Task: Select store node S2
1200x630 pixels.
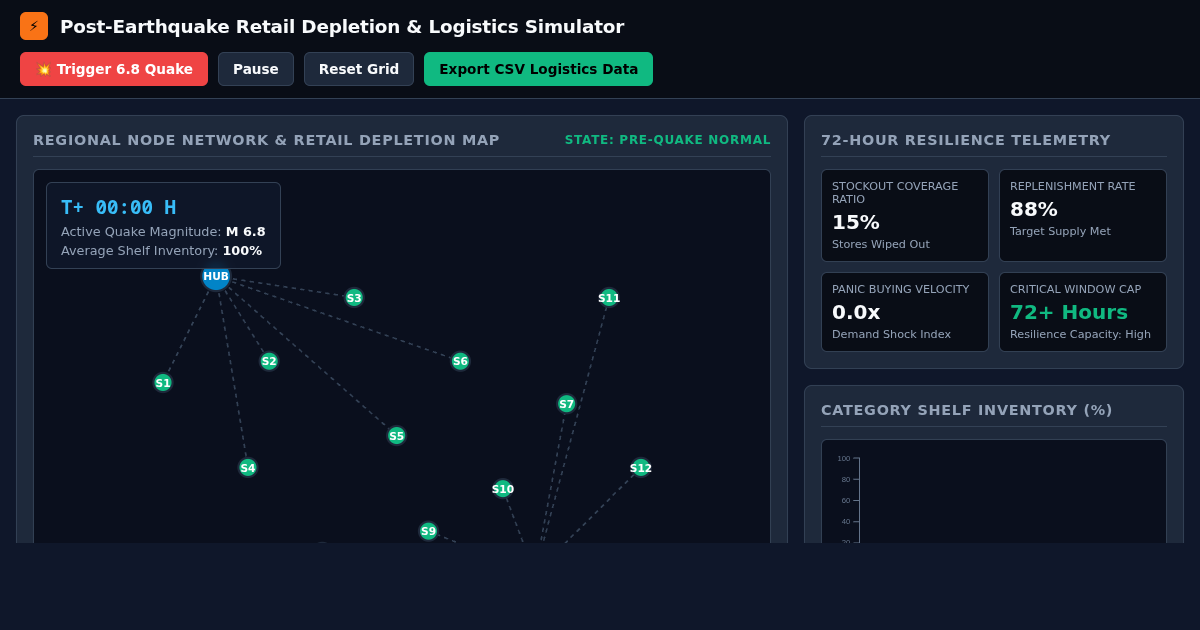Action: [x=269, y=361]
